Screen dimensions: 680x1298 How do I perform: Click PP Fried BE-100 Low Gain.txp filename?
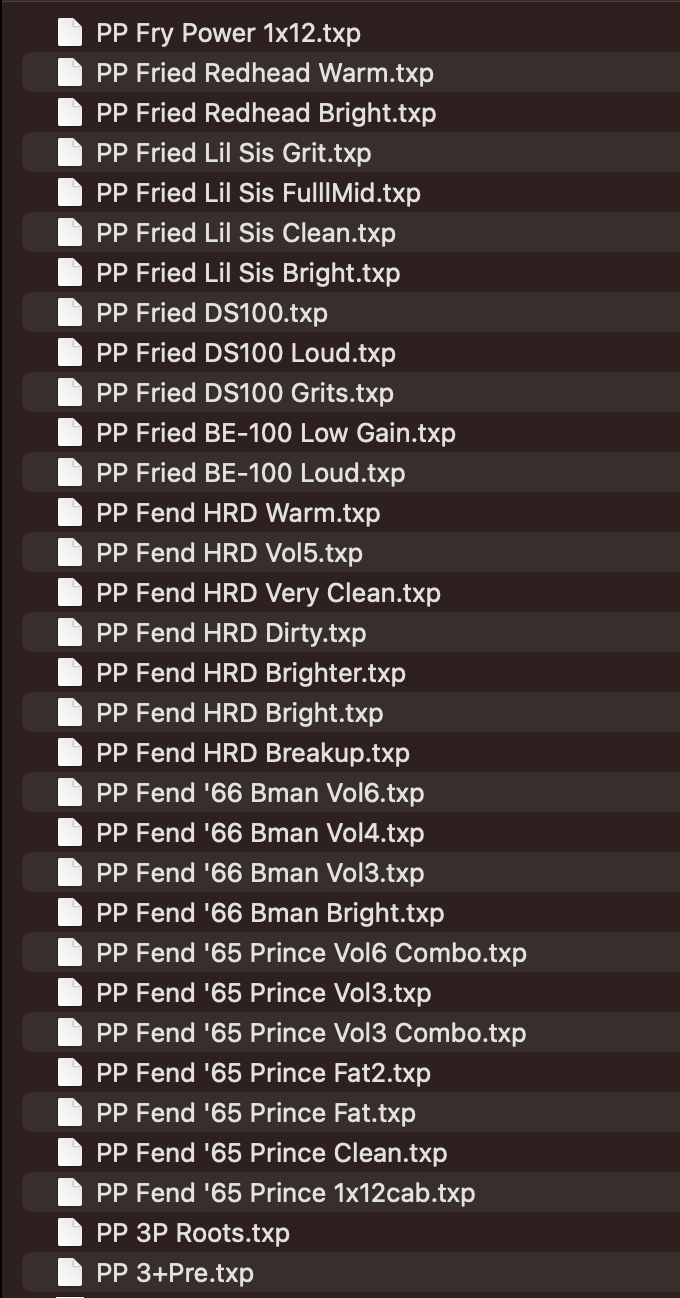(276, 433)
